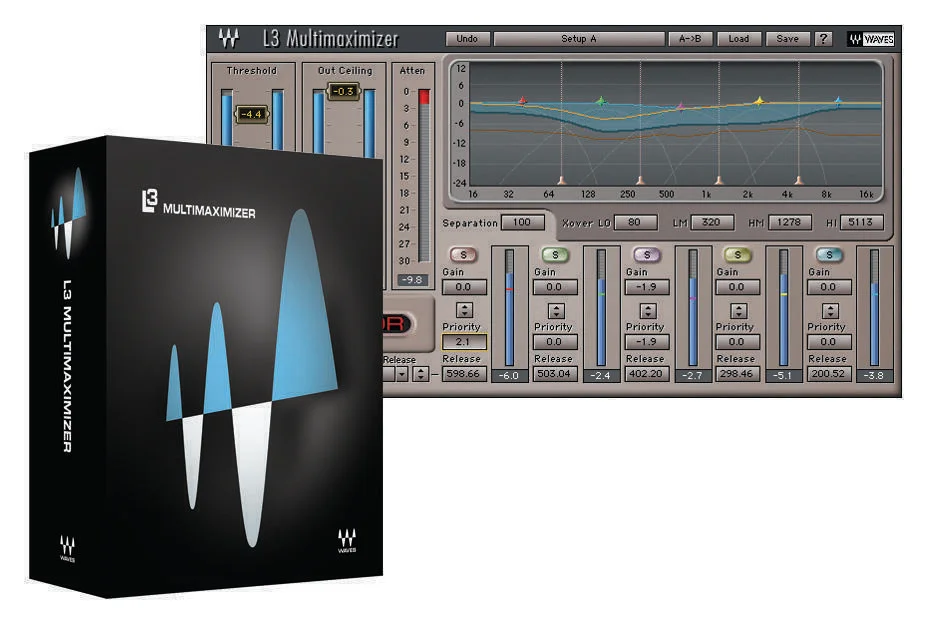The image size is (940, 629).
Task: Select the yellow high-mid band marker
Action: tap(759, 101)
